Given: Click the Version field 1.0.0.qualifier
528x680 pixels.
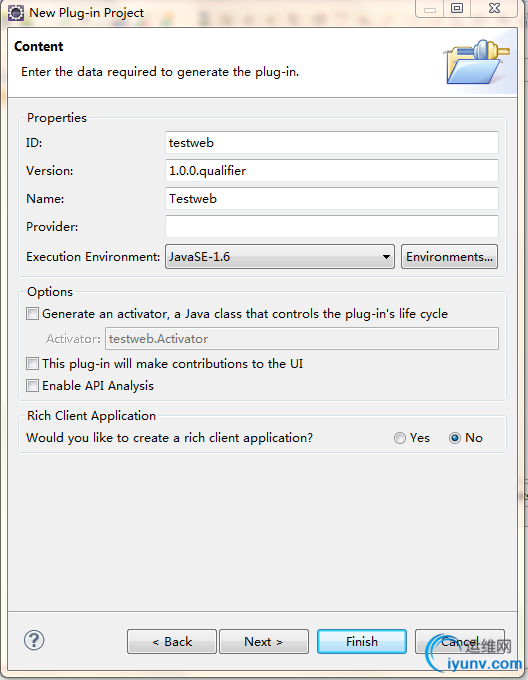Looking at the screenshot, I should click(x=332, y=170).
